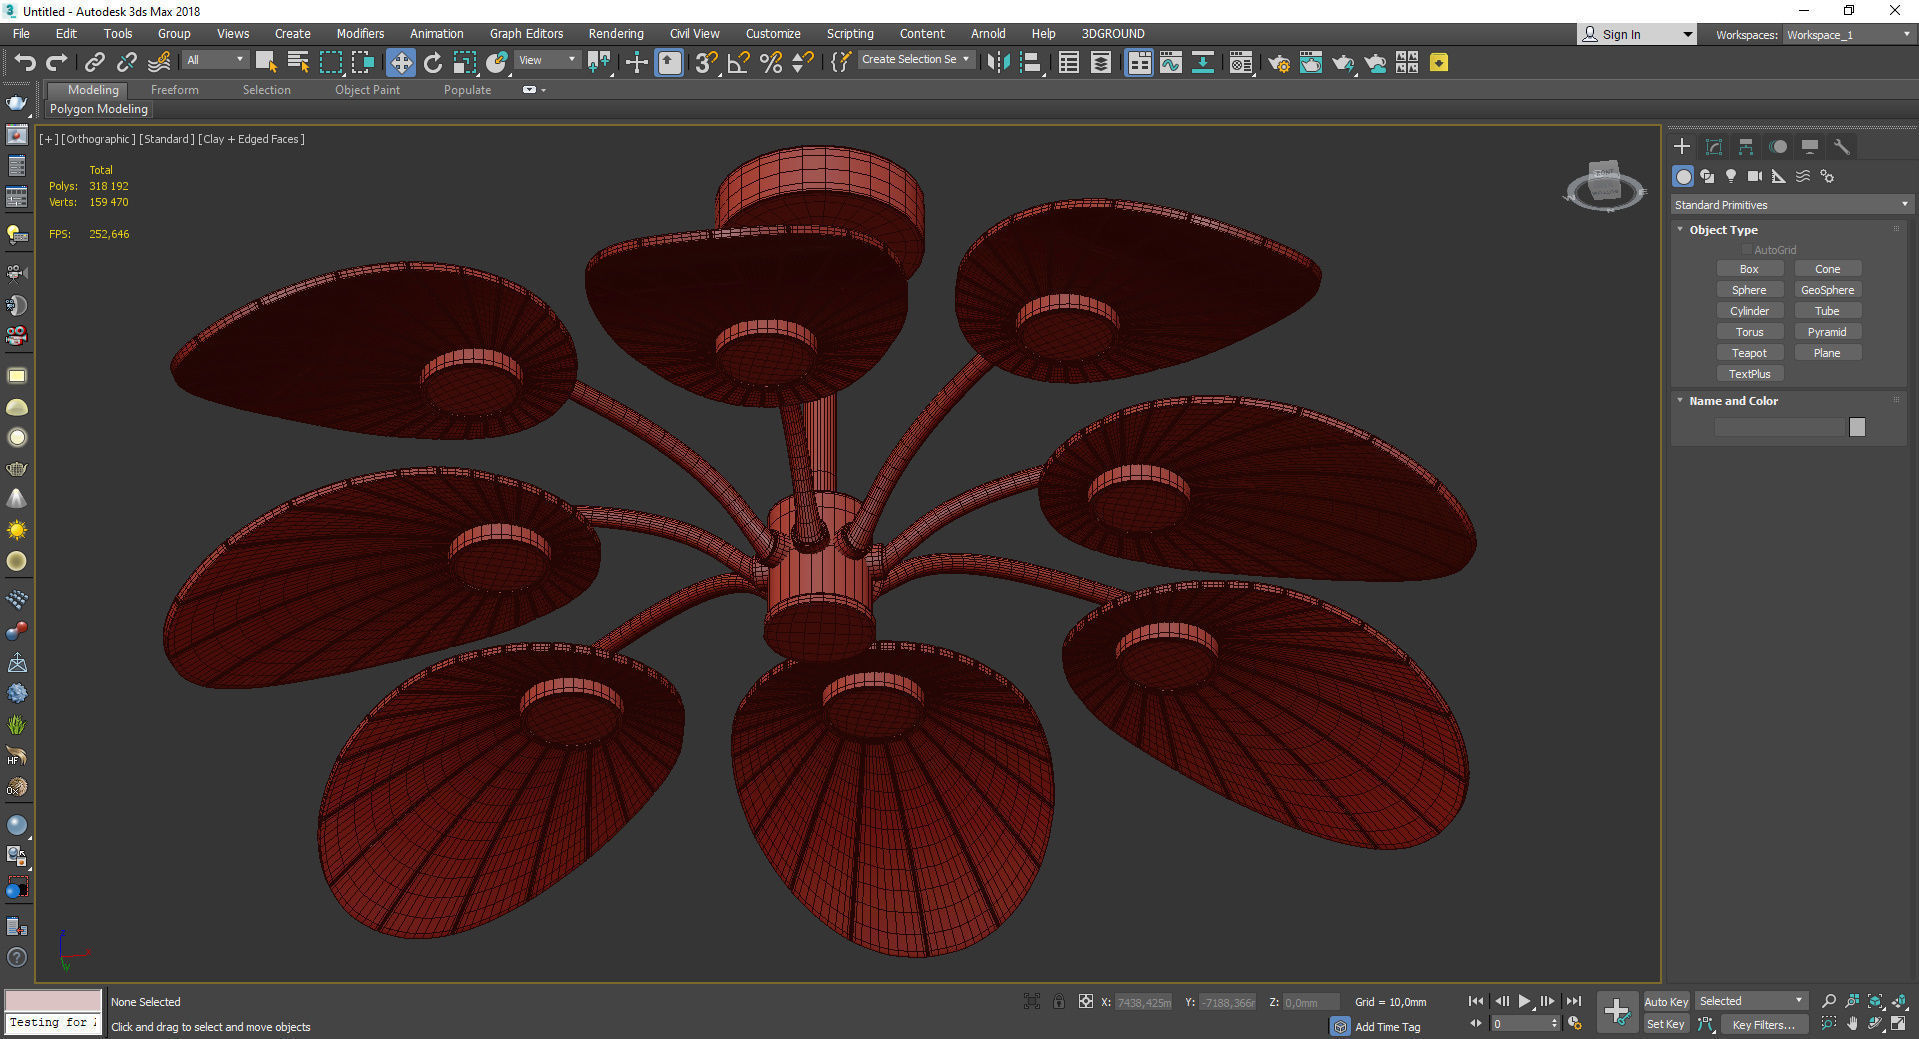This screenshot has height=1039, width=1919.
Task: Open the Curve Editor icon
Action: [x=1170, y=63]
